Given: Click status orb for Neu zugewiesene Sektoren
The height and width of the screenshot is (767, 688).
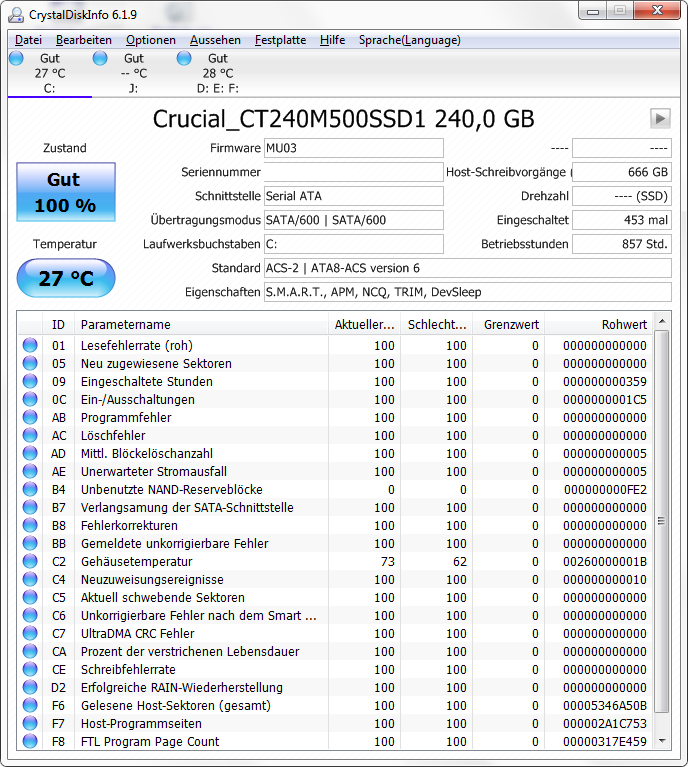Looking at the screenshot, I should [x=30, y=363].
